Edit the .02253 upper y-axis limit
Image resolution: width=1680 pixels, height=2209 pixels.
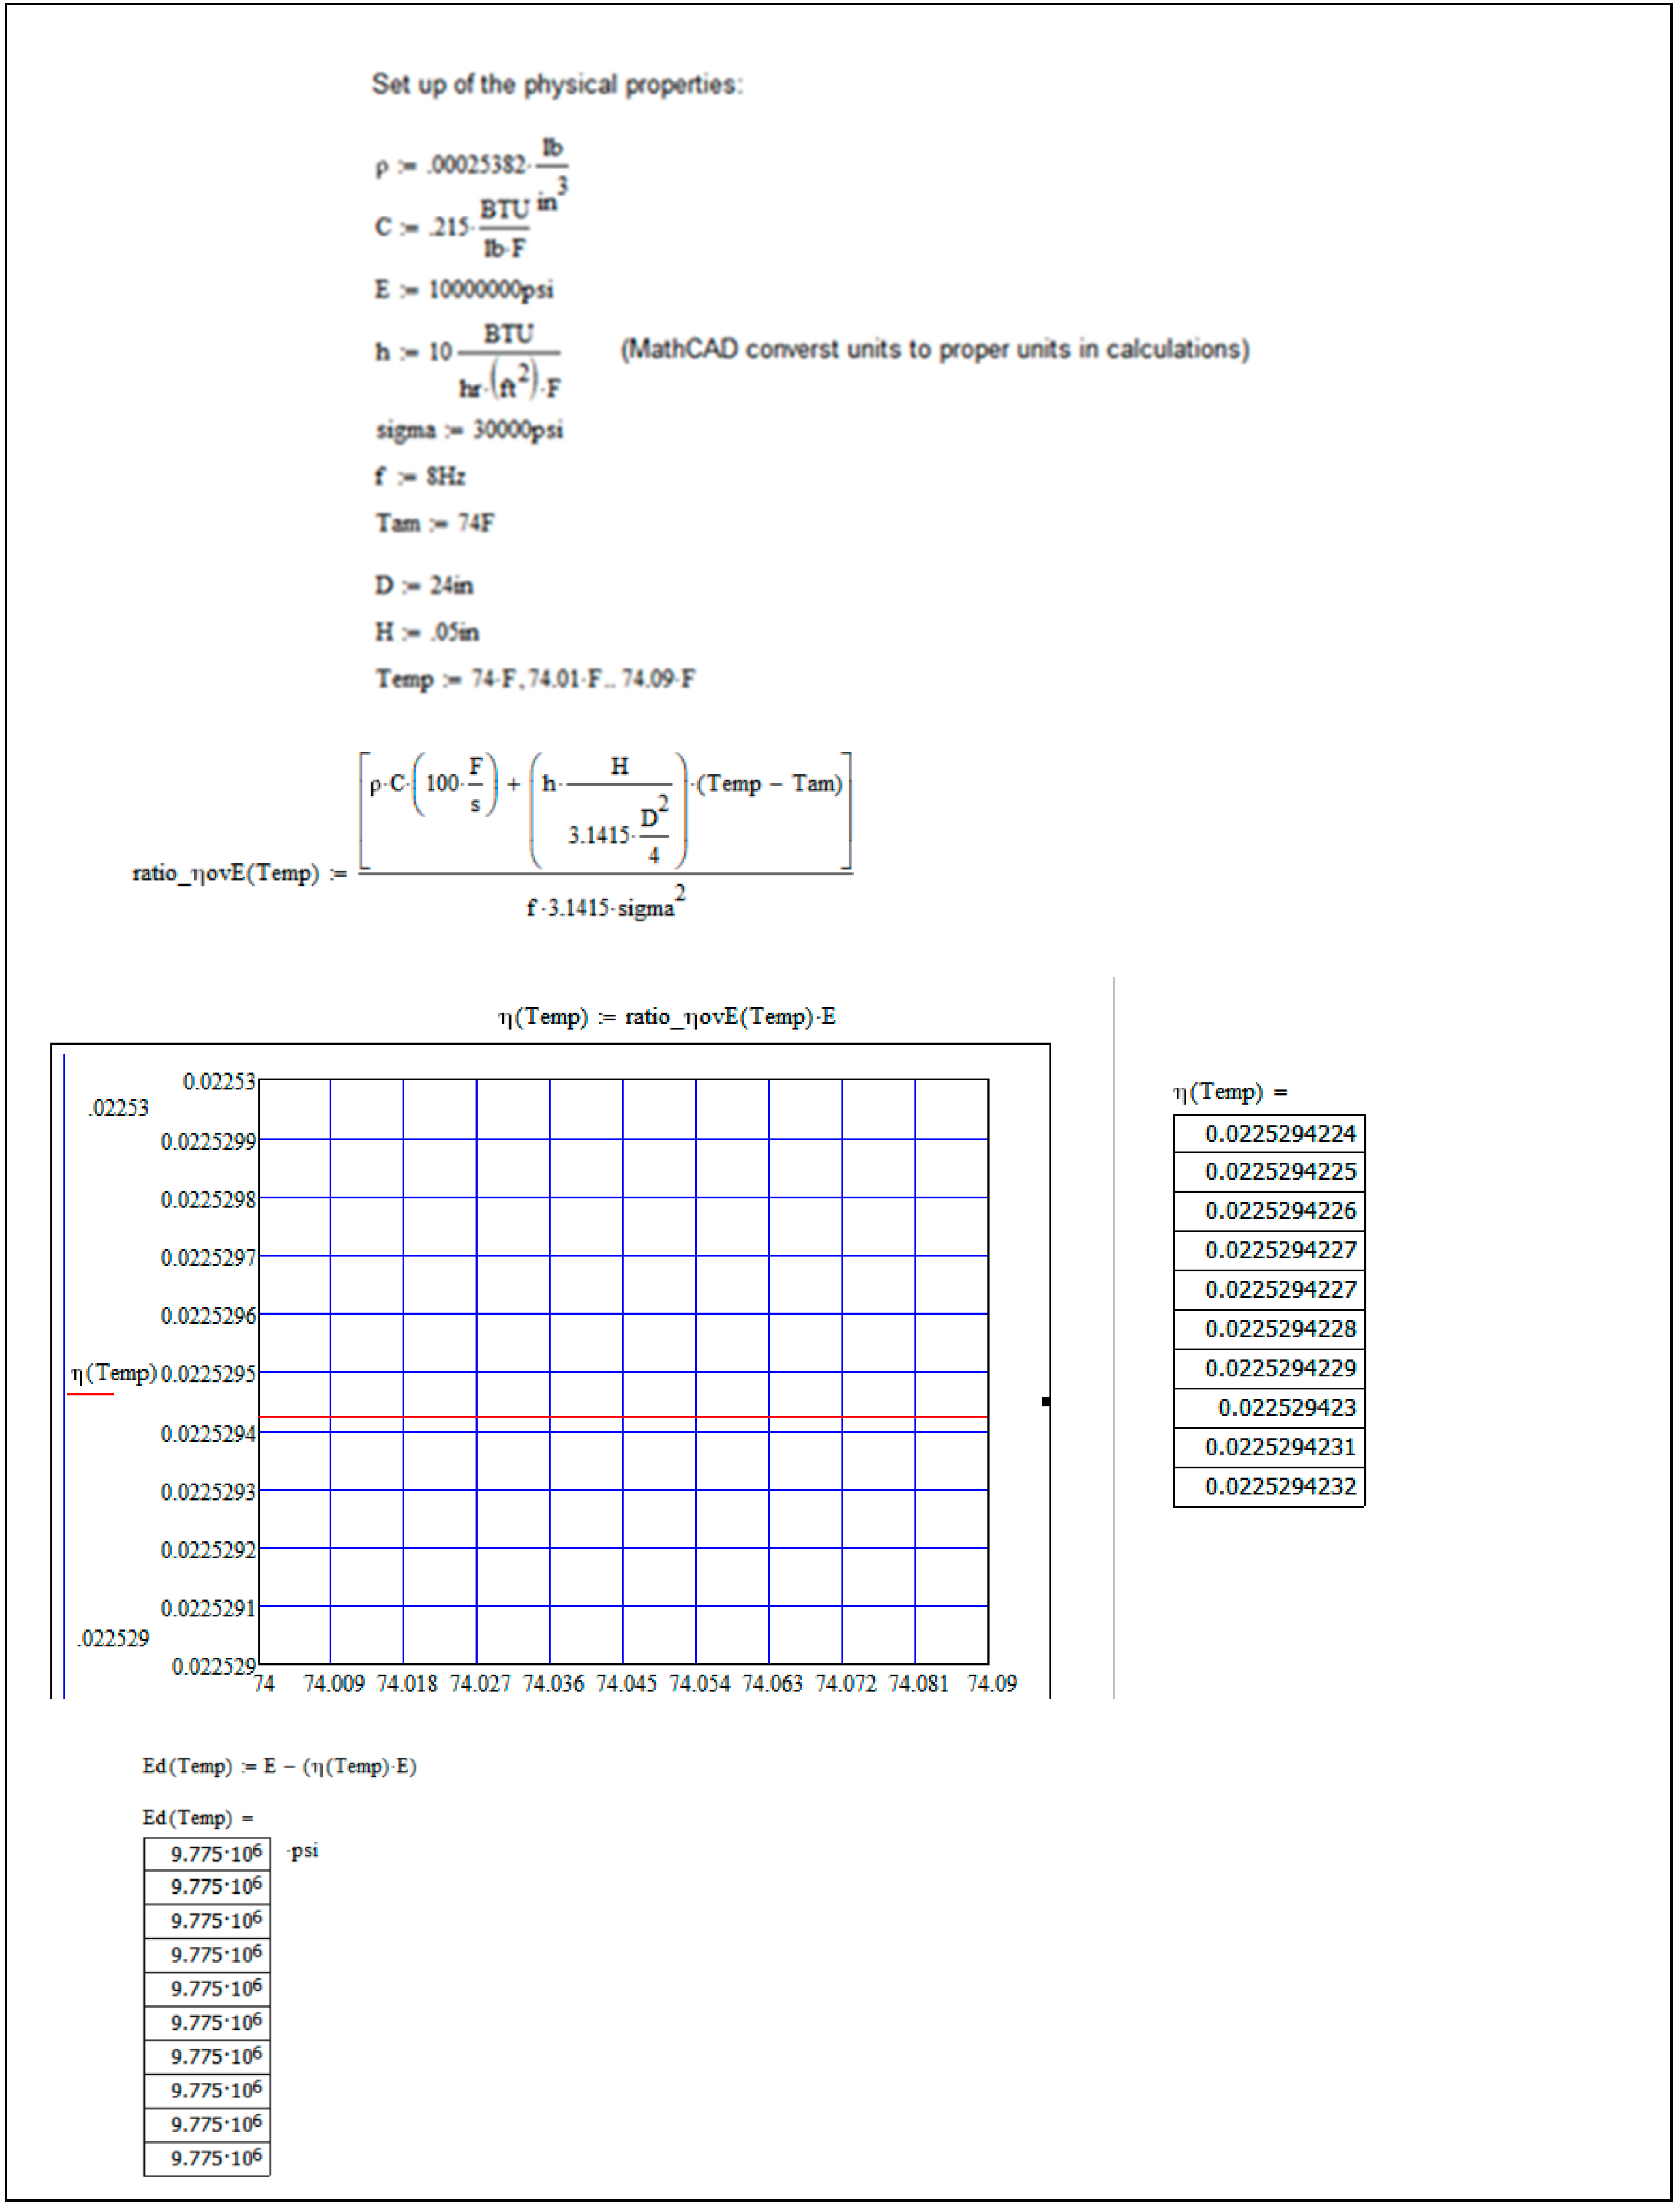click(x=118, y=1109)
